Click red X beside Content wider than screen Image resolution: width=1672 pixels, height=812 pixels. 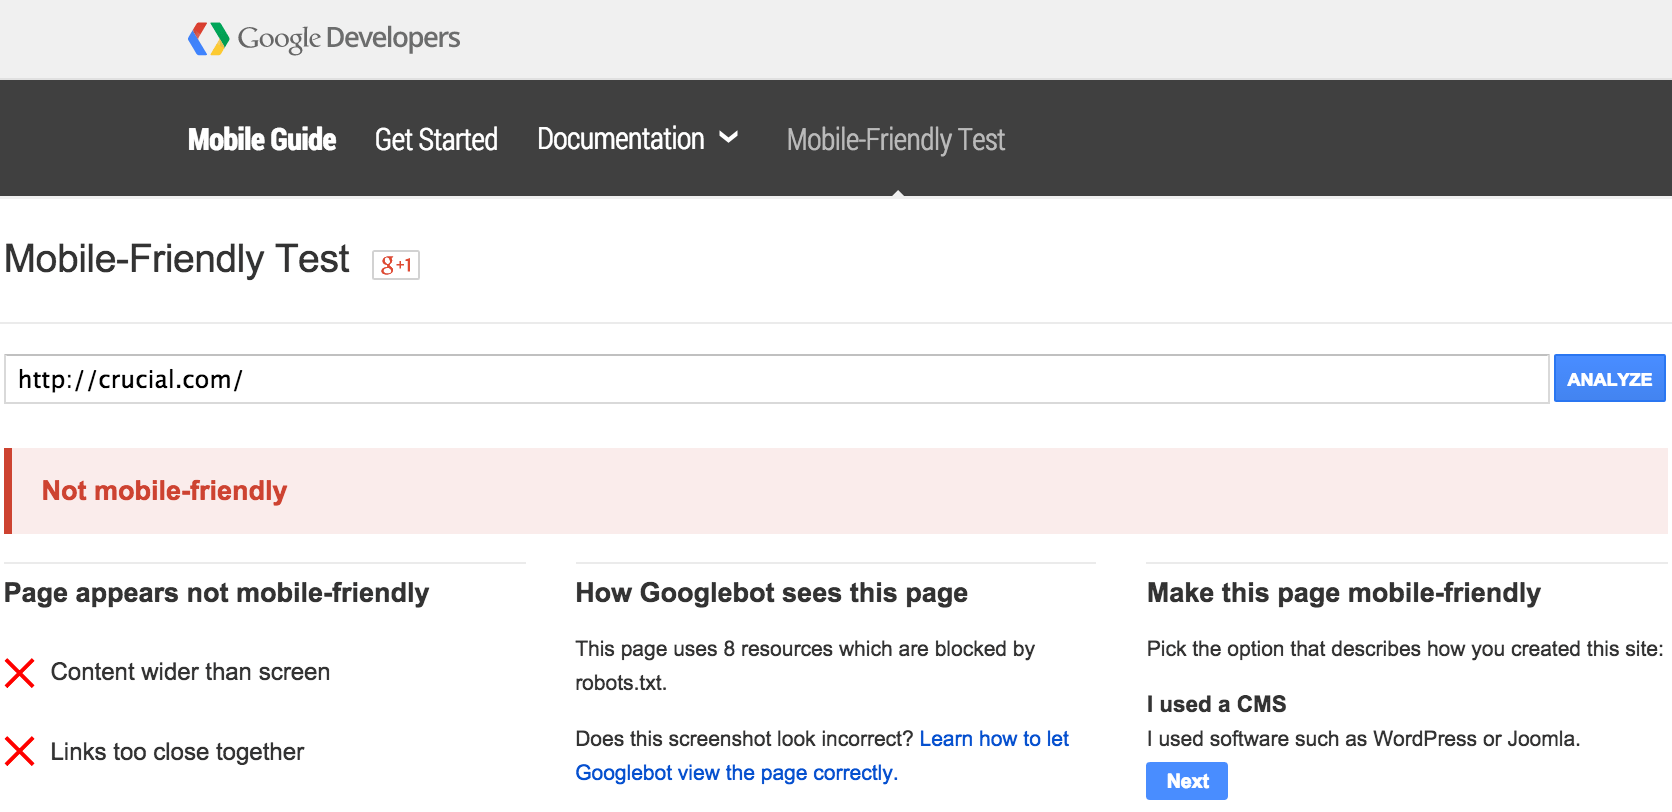20,673
